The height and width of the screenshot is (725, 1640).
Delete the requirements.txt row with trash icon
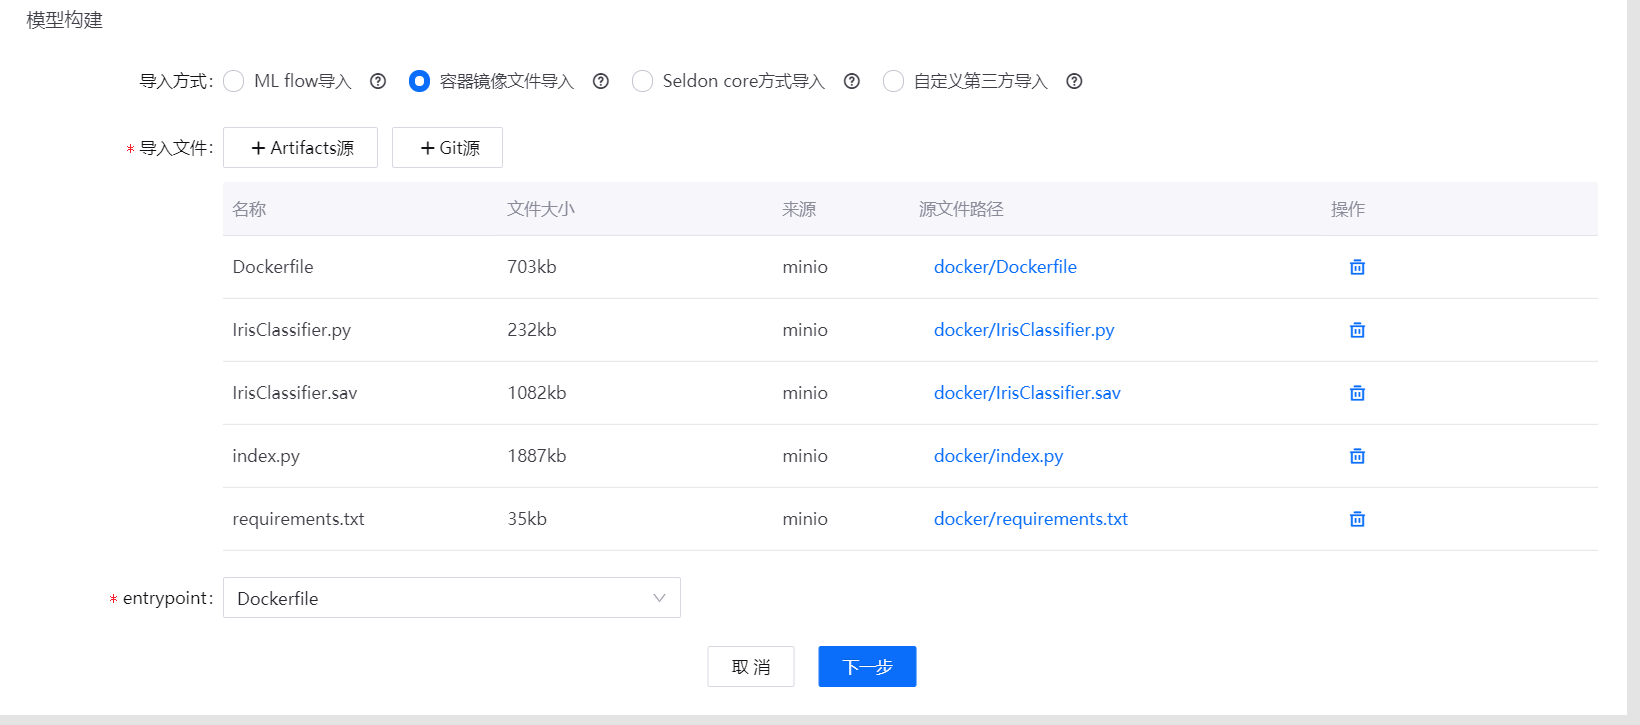pyautogui.click(x=1357, y=519)
